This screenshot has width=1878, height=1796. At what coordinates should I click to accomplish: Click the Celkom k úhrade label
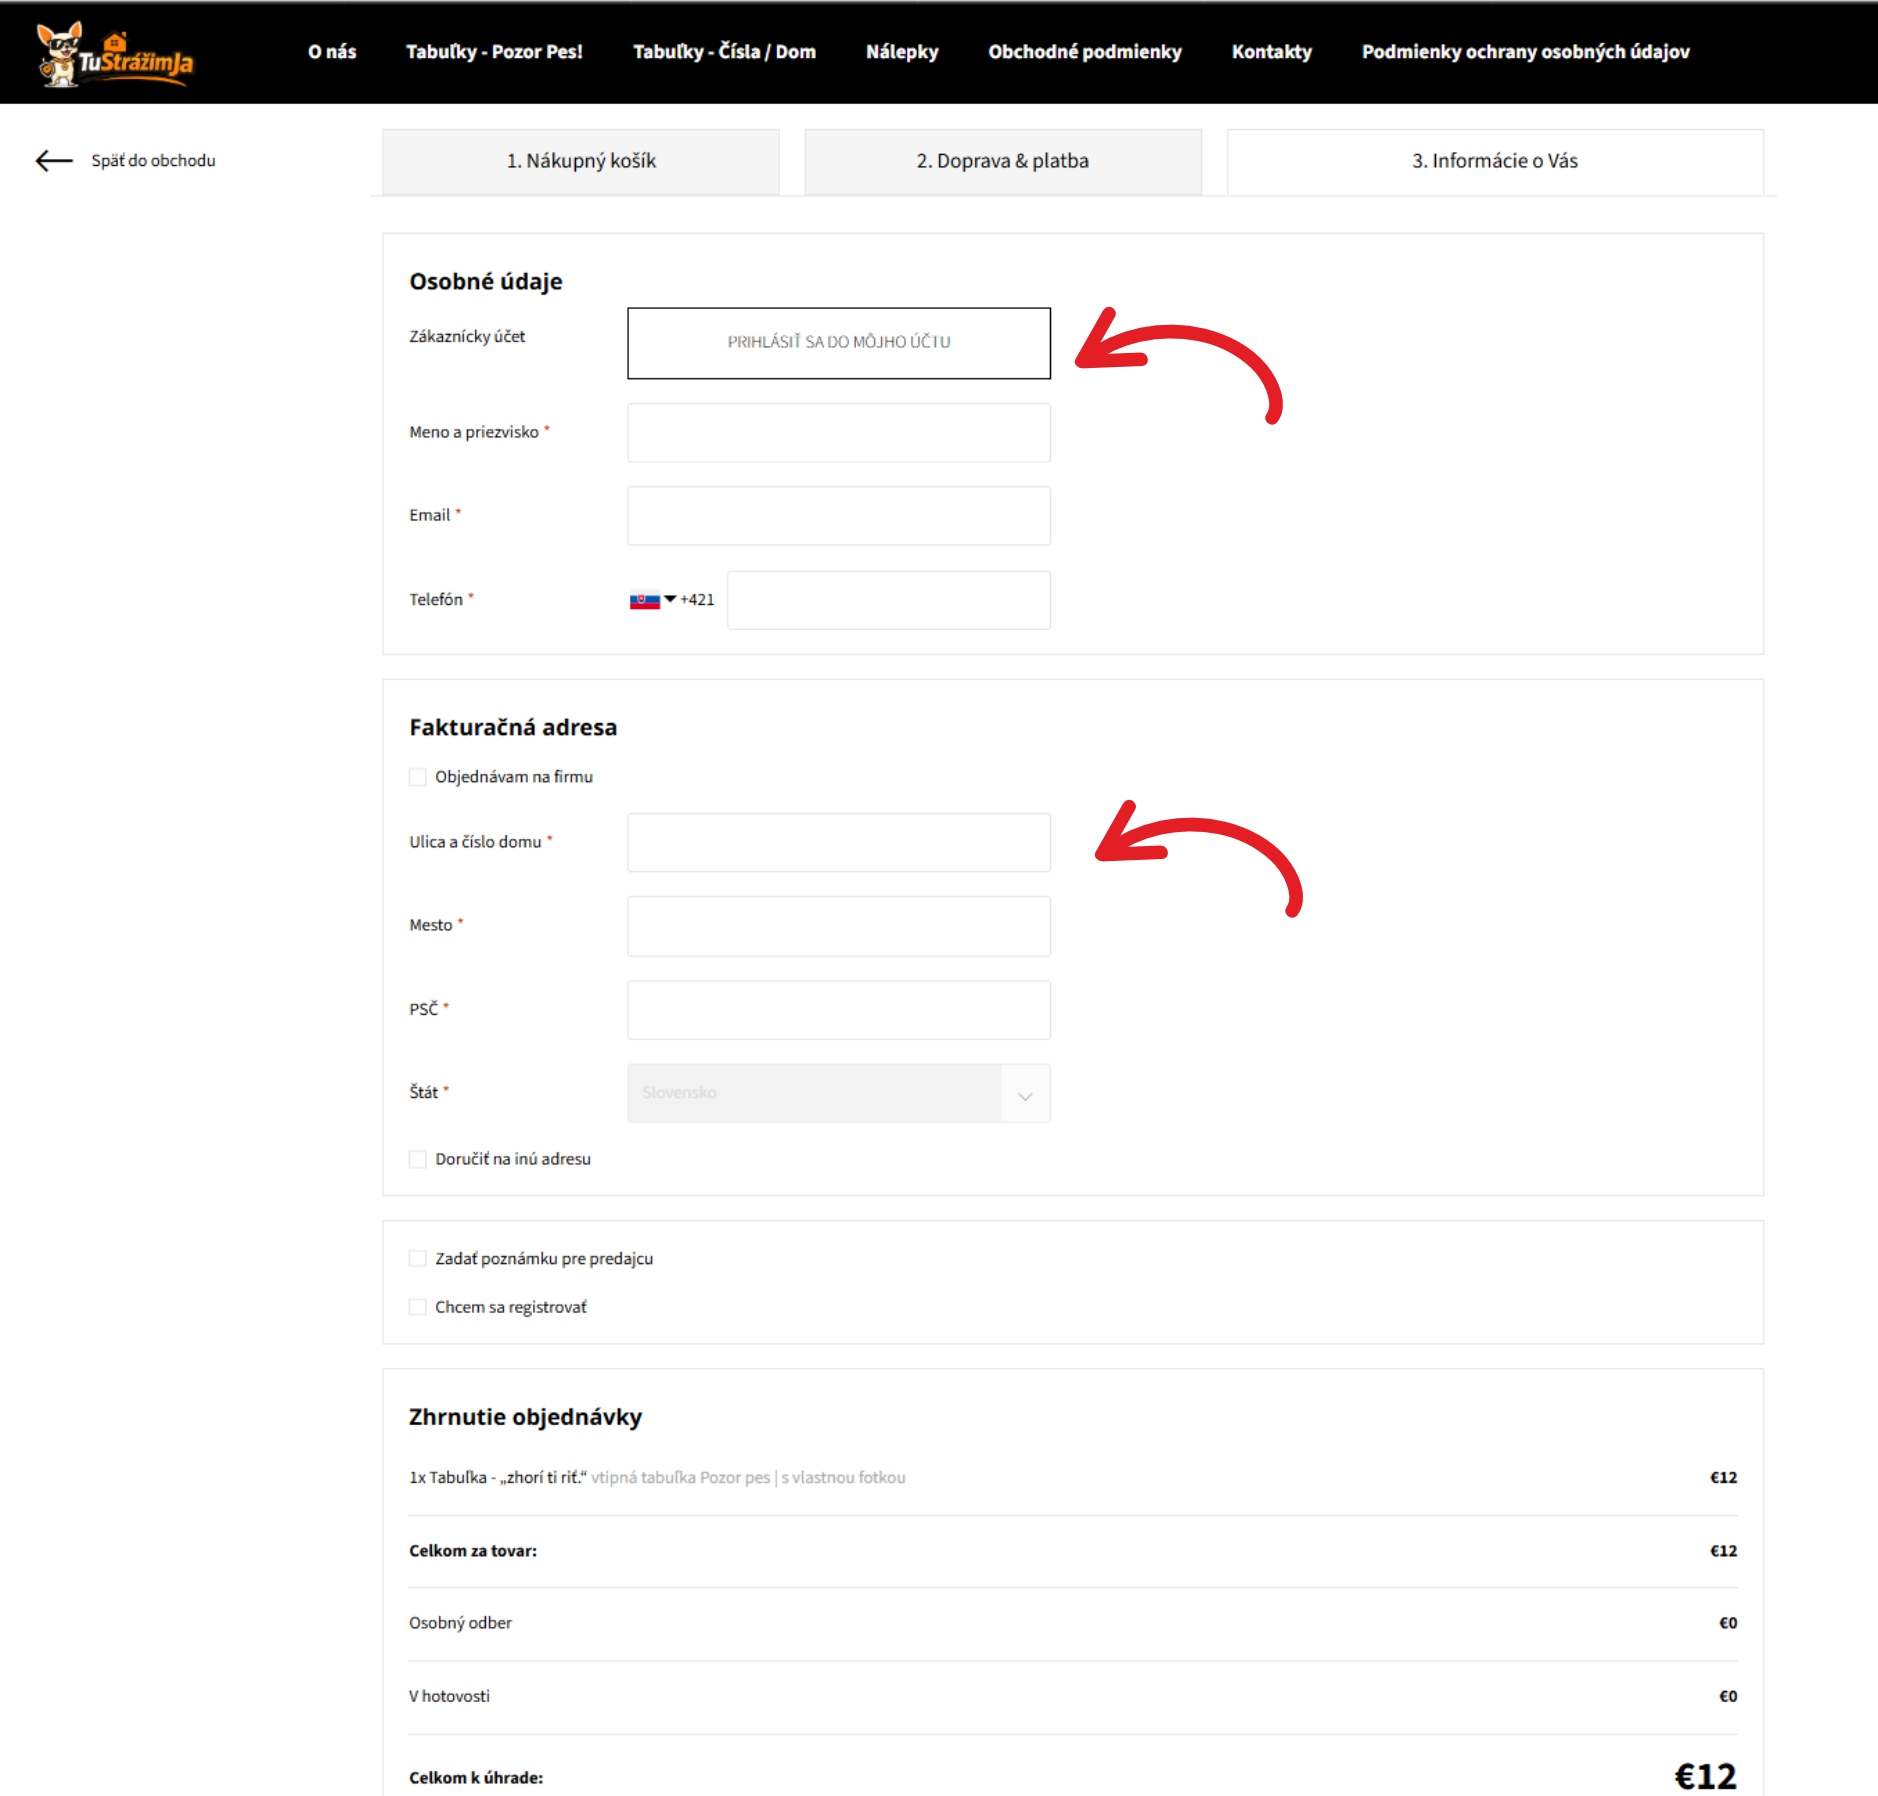coord(476,1778)
